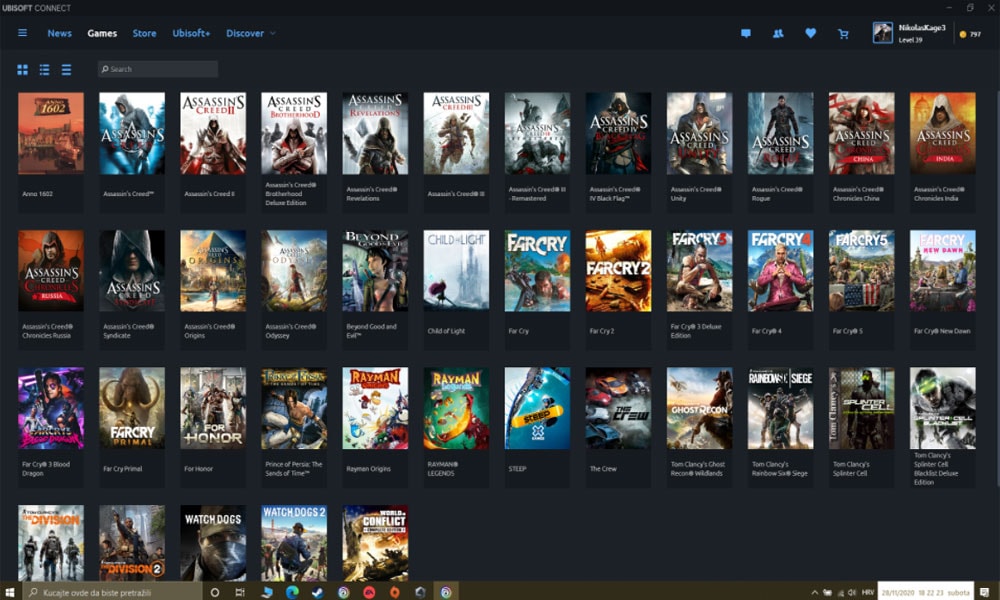Open Far Cry 2 cover

(x=619, y=271)
